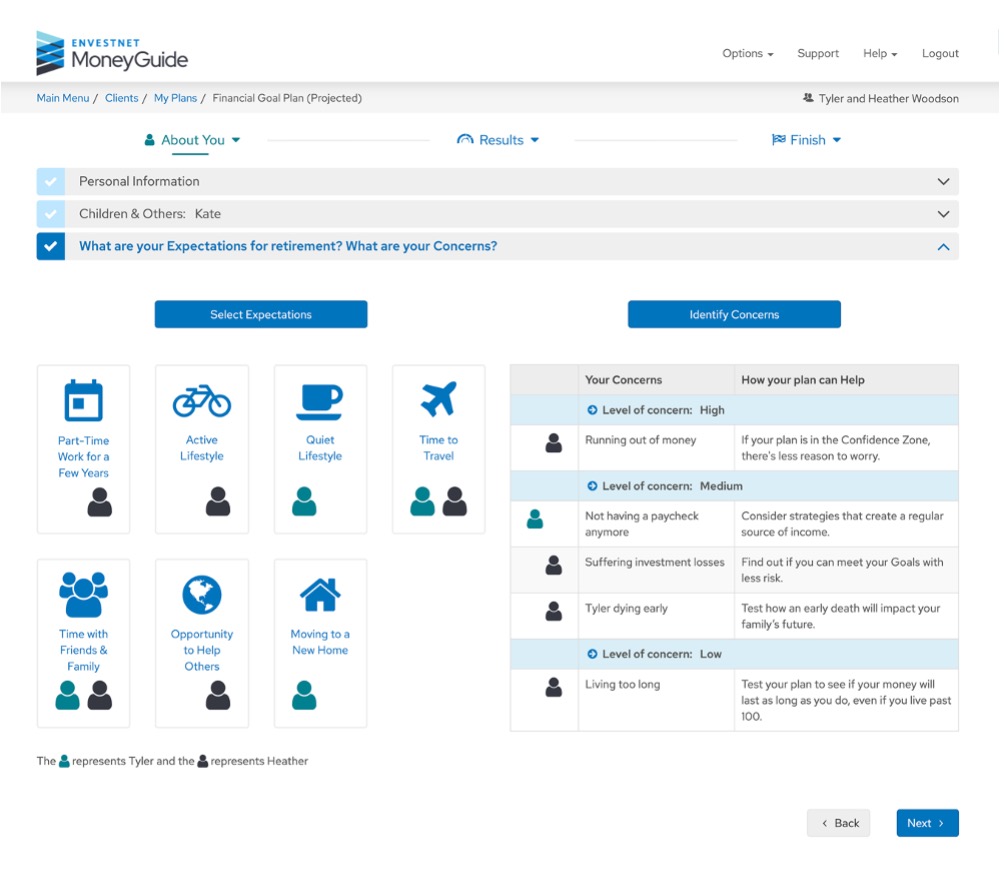Select the 'Tyler dying early' concern
This screenshot has height=874, width=1004.
coord(626,608)
